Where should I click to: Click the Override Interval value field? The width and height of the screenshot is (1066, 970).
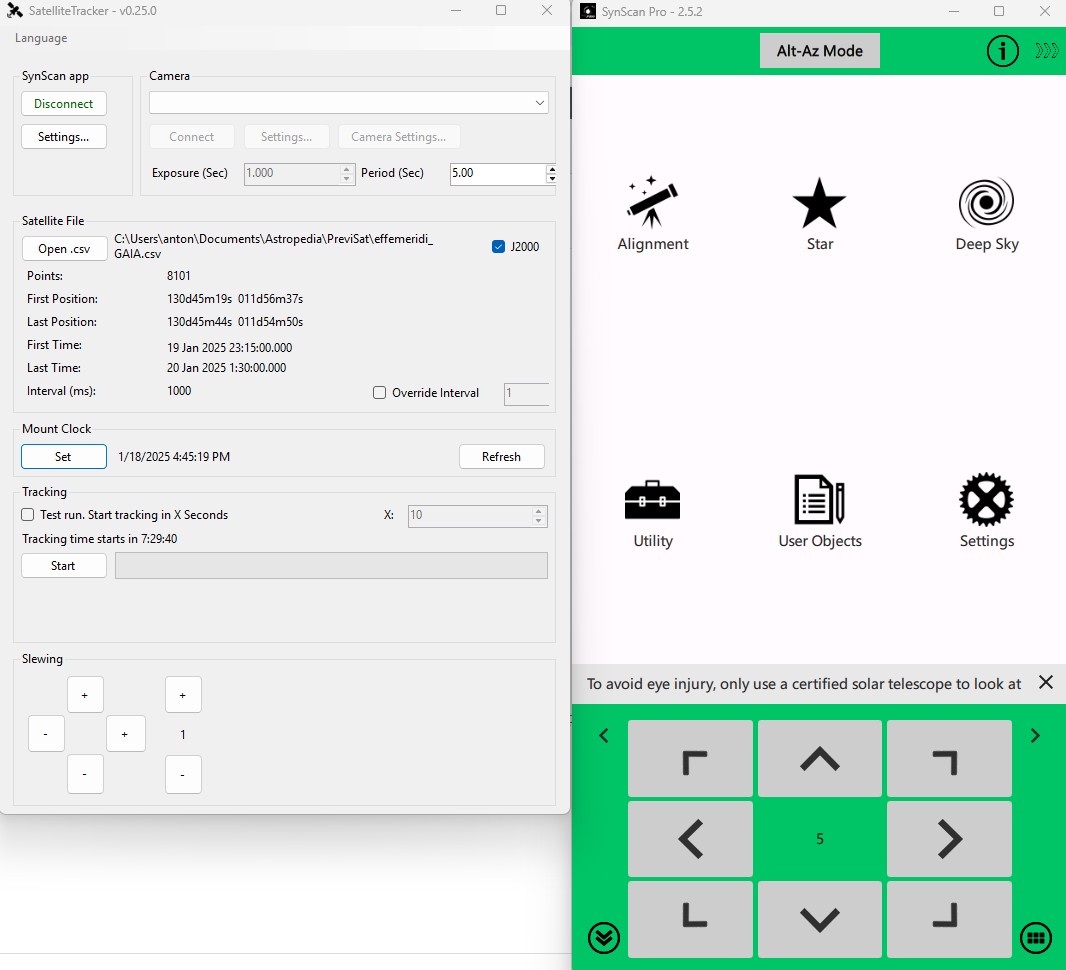pos(526,393)
